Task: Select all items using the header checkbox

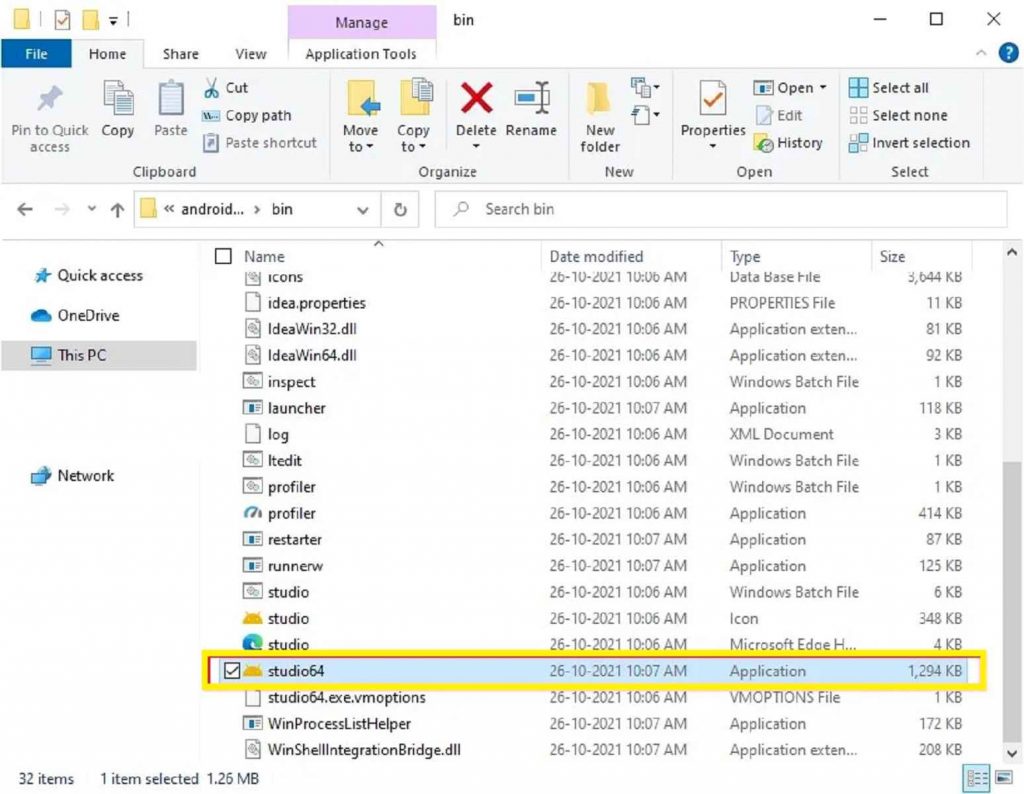Action: tap(222, 254)
